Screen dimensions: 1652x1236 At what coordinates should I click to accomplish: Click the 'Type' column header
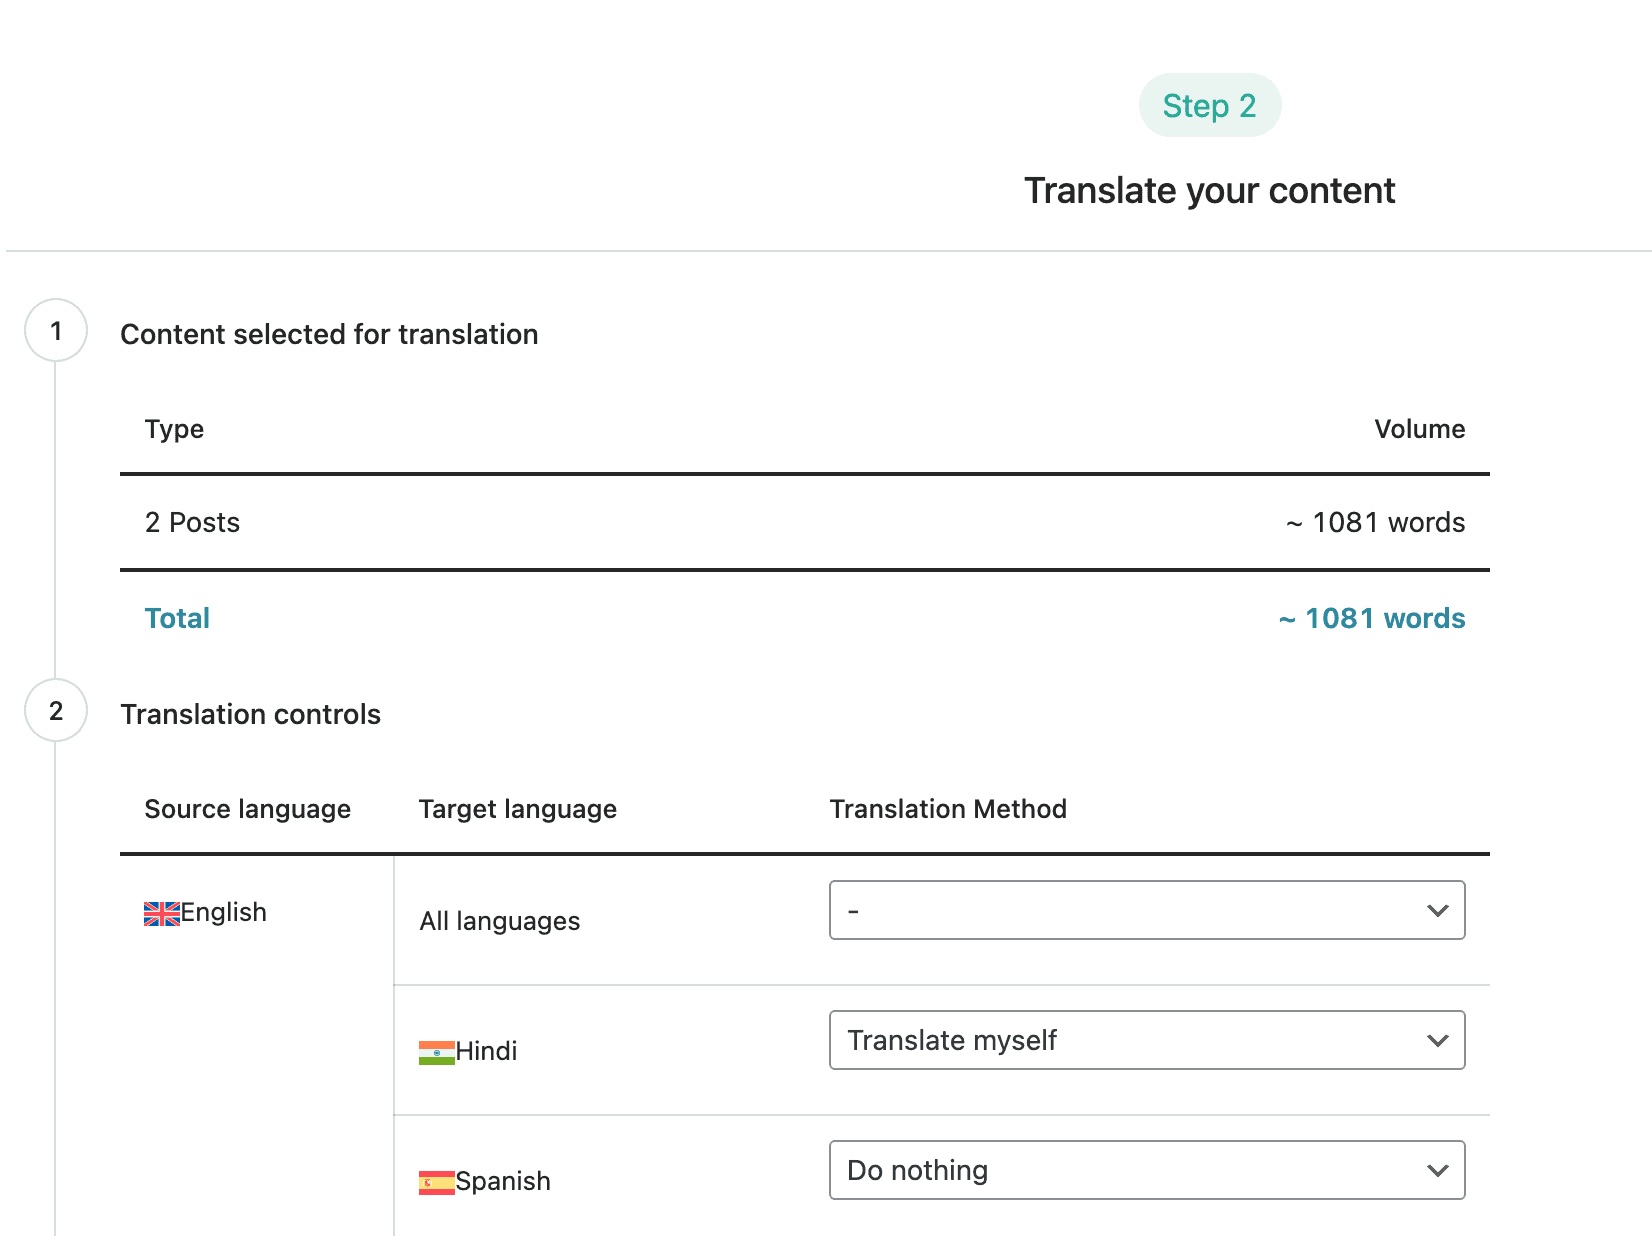pyautogui.click(x=174, y=429)
